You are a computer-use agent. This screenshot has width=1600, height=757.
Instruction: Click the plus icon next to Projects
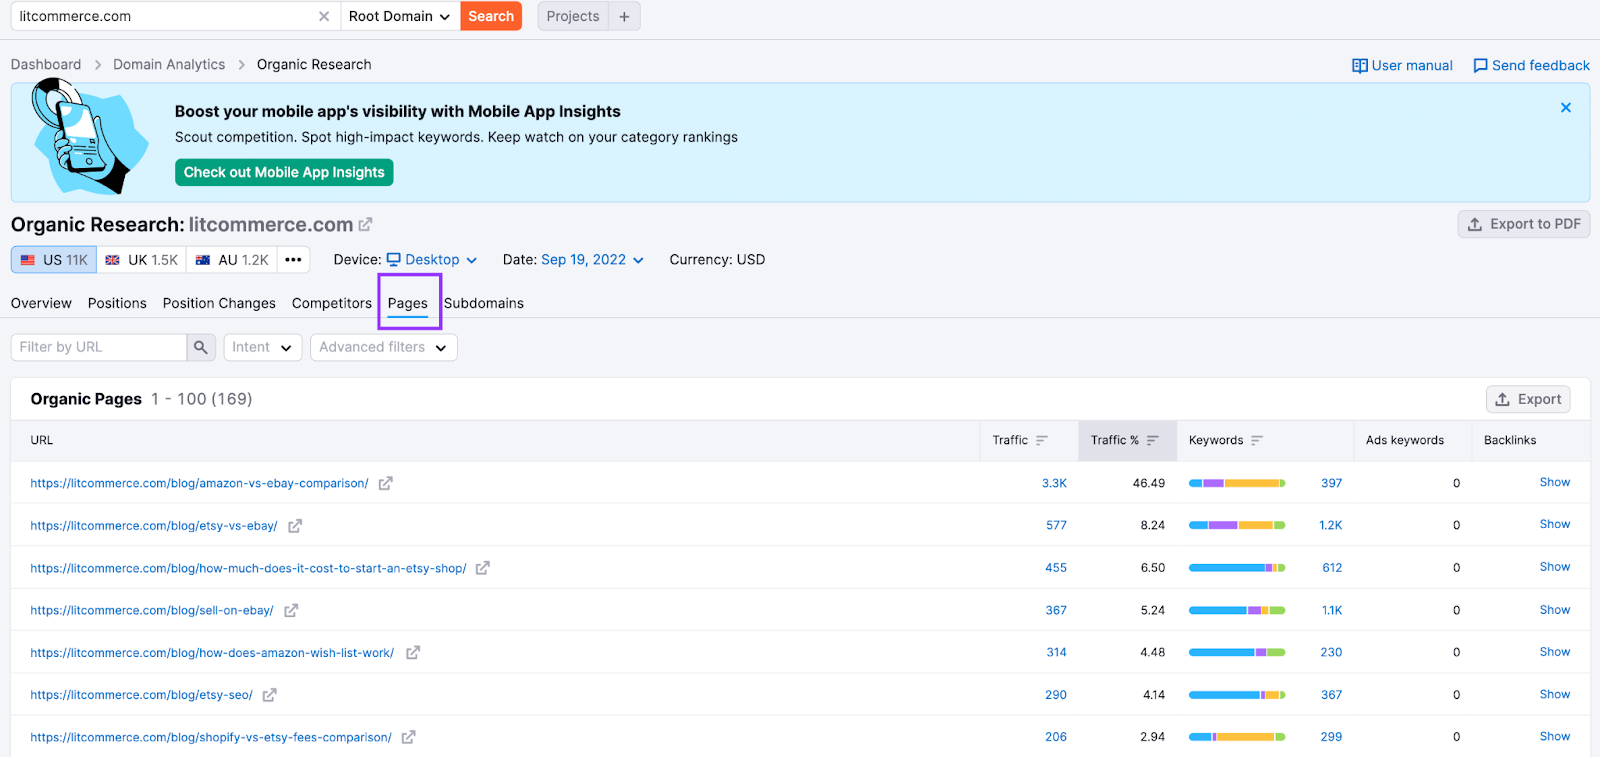624,16
